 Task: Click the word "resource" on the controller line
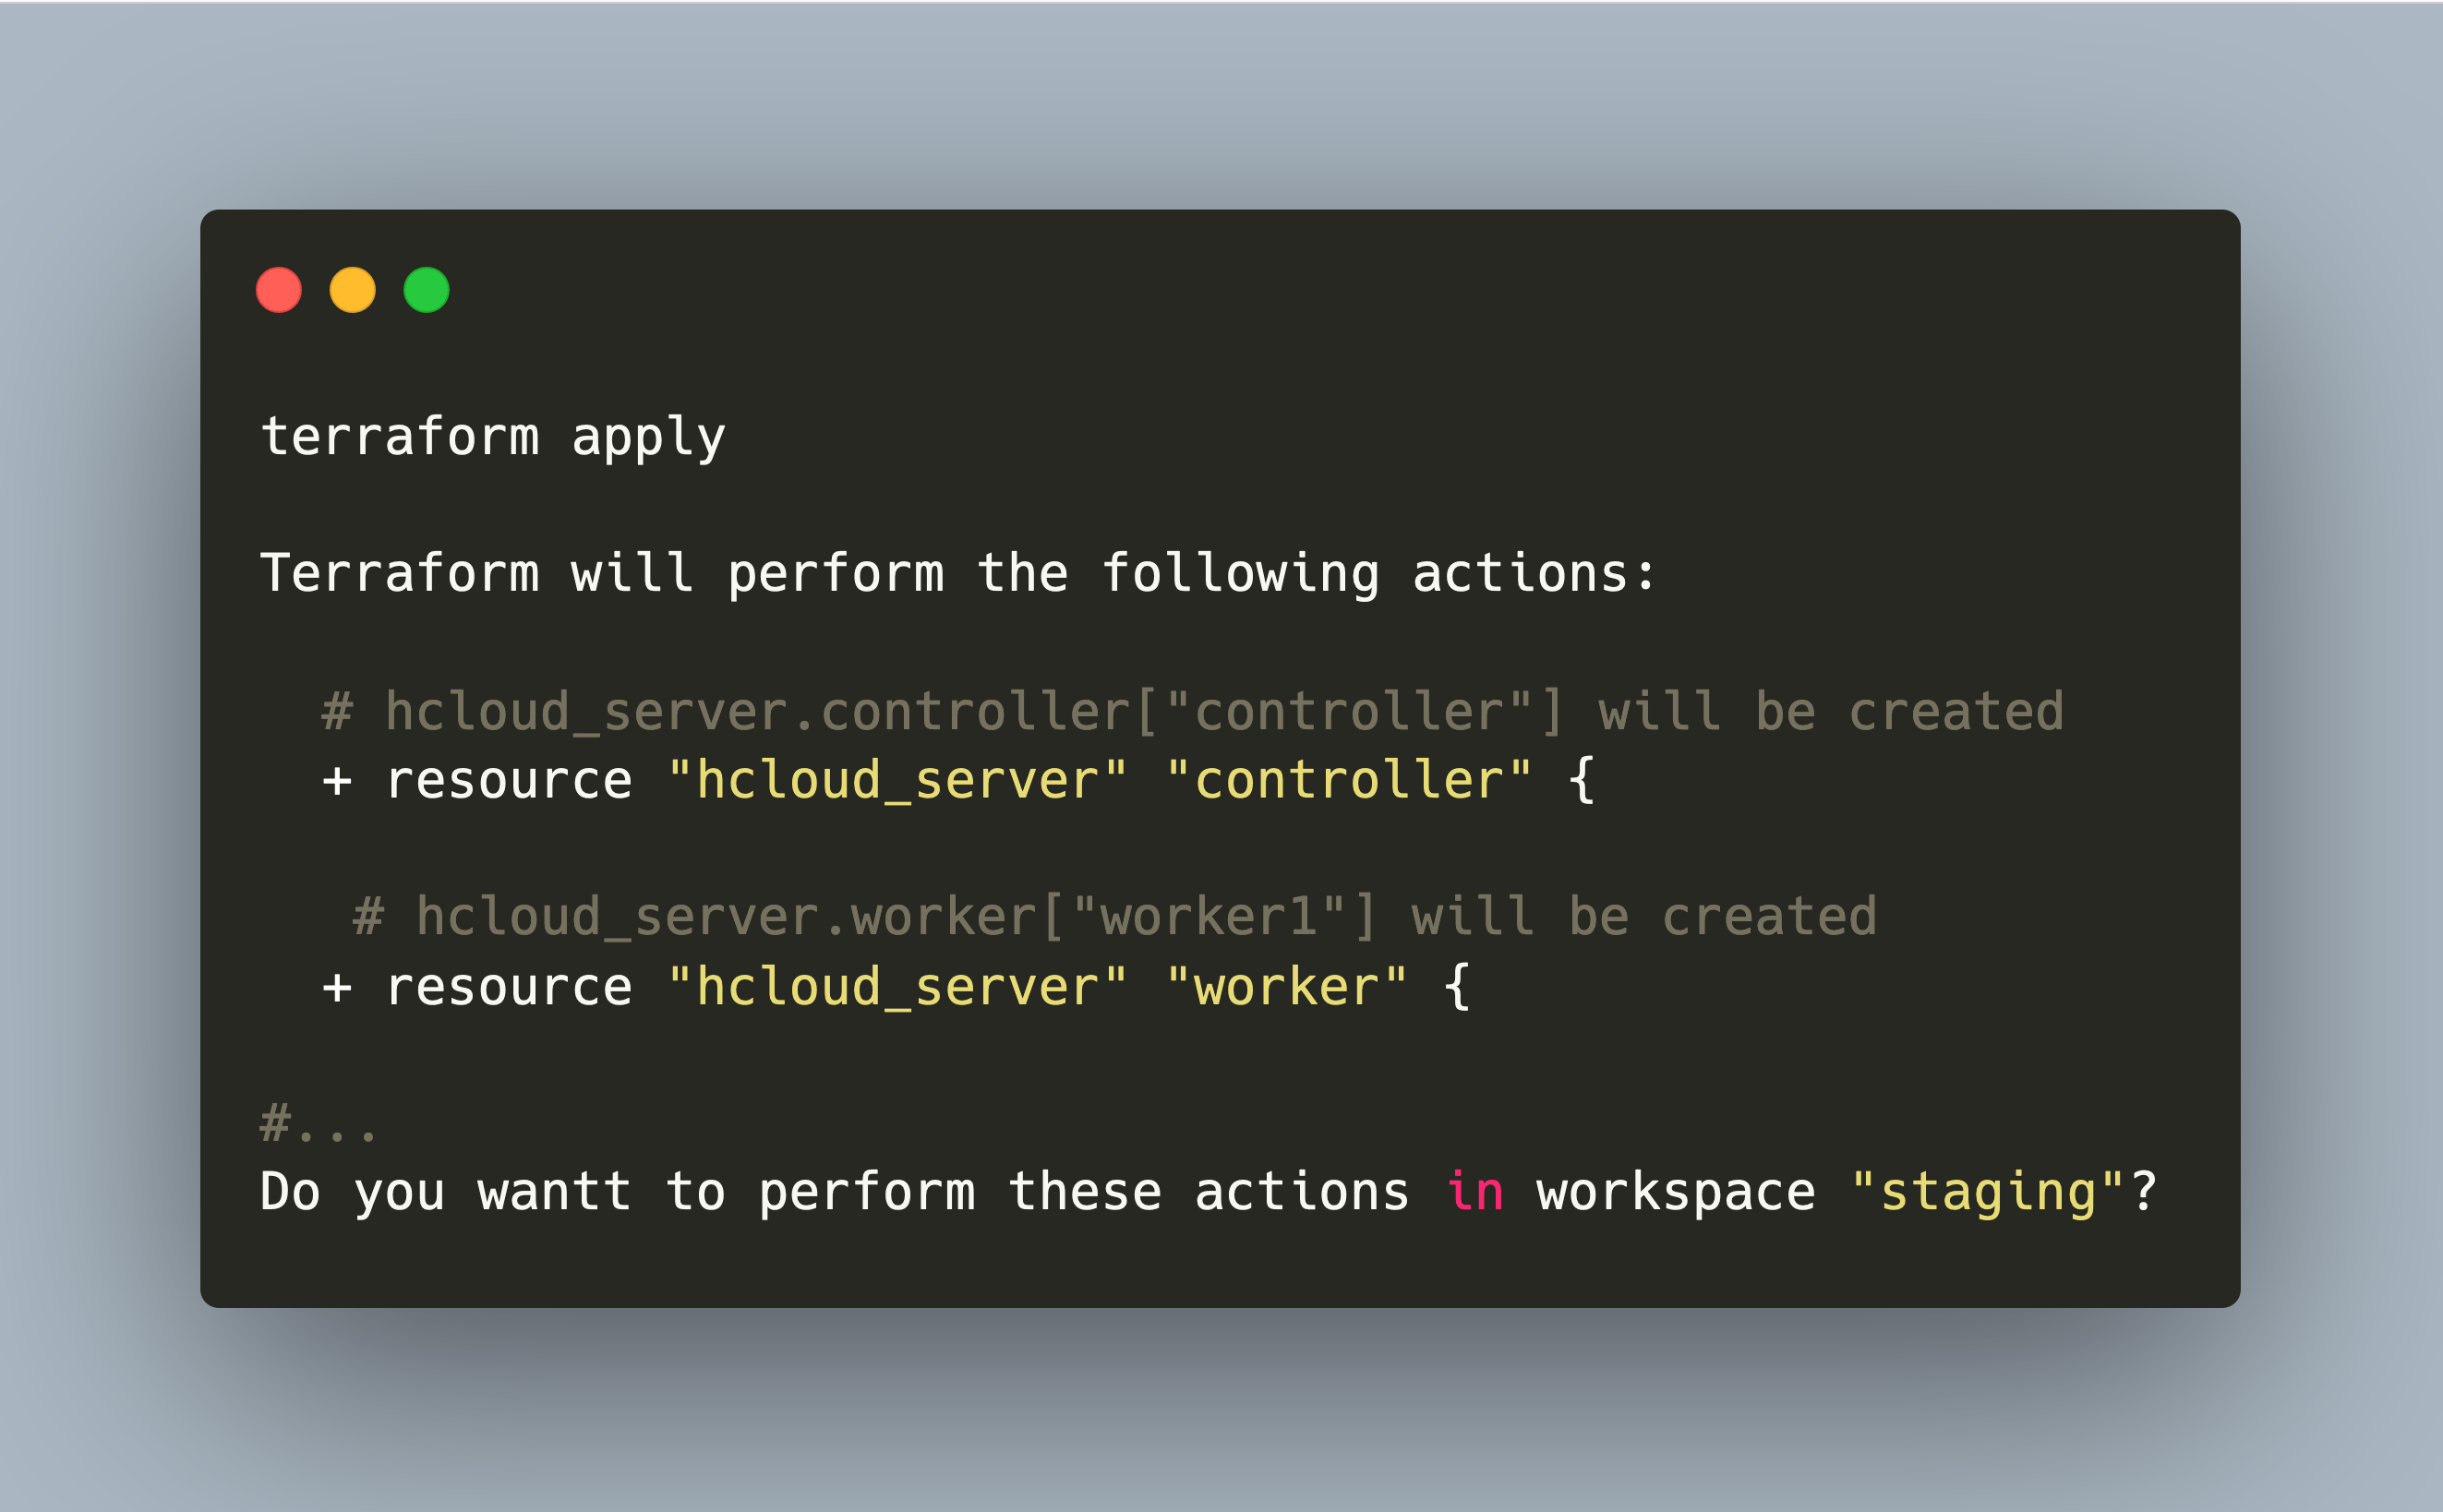point(509,781)
